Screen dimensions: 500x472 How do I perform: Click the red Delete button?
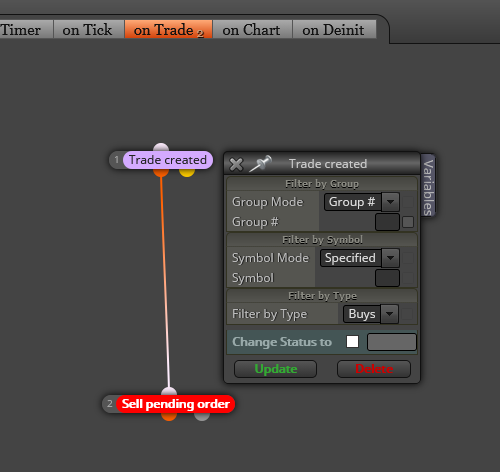click(374, 369)
